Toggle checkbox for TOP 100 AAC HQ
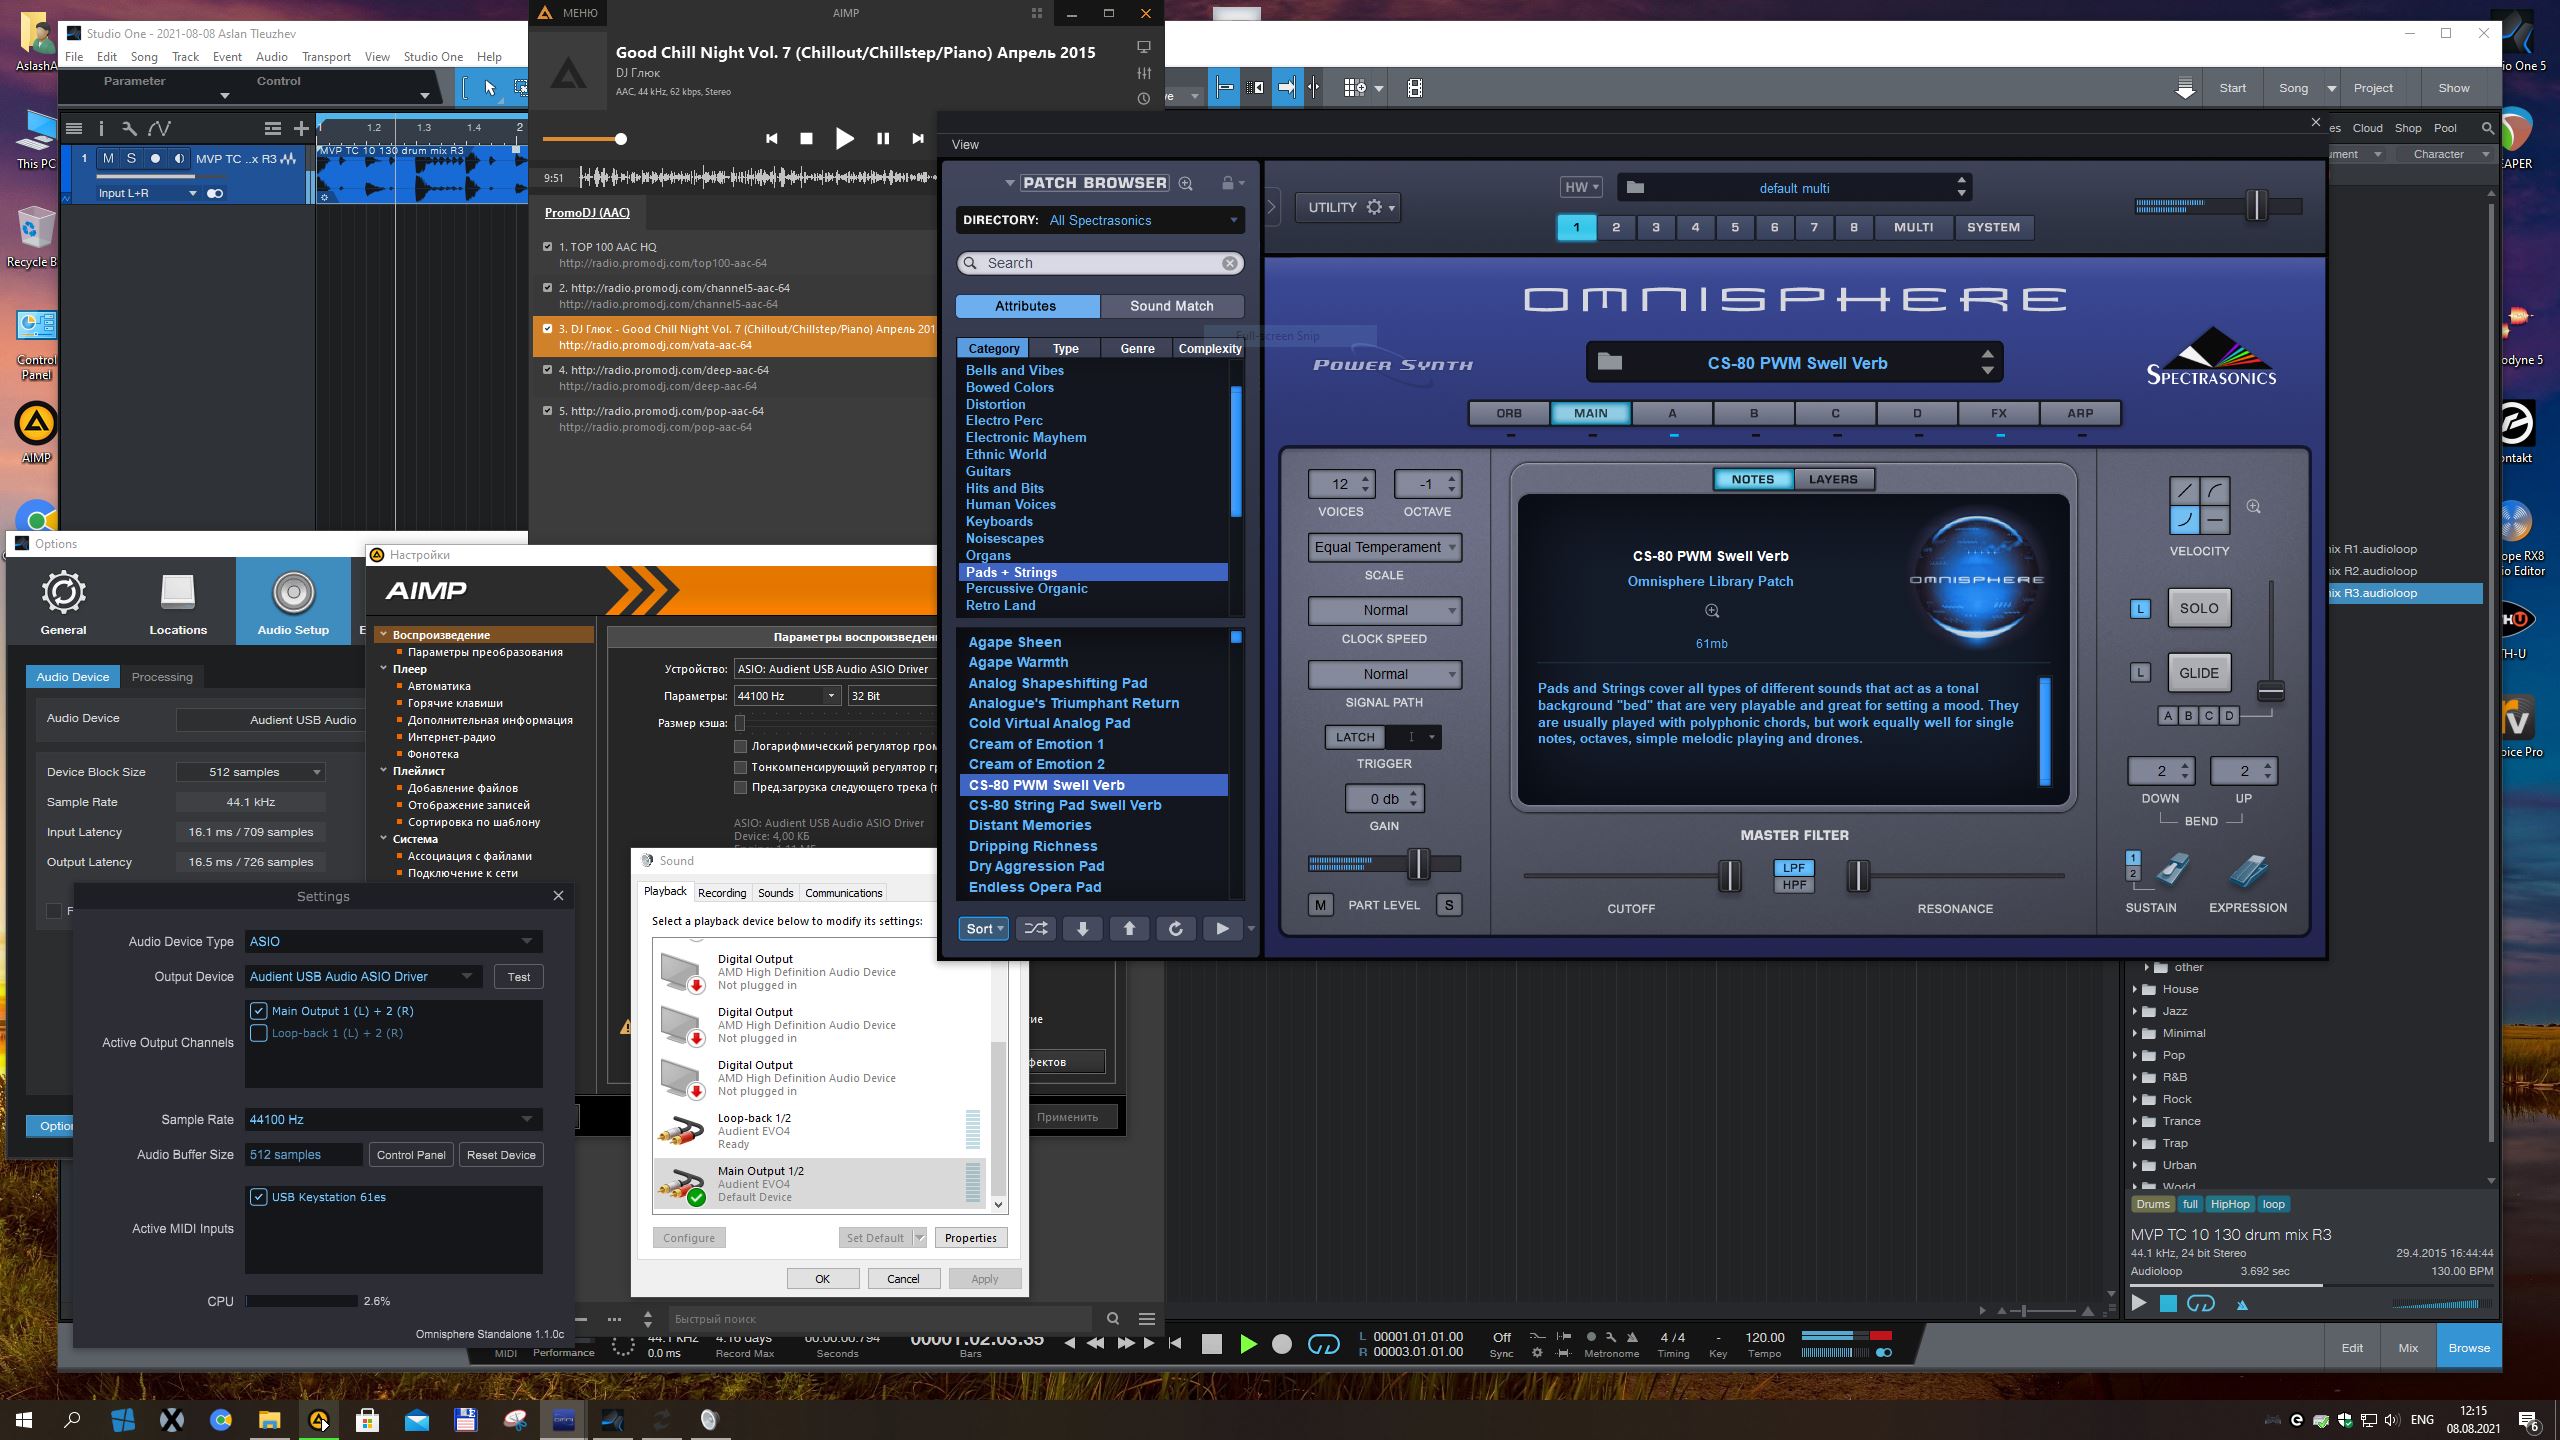2560x1440 pixels. 547,246
